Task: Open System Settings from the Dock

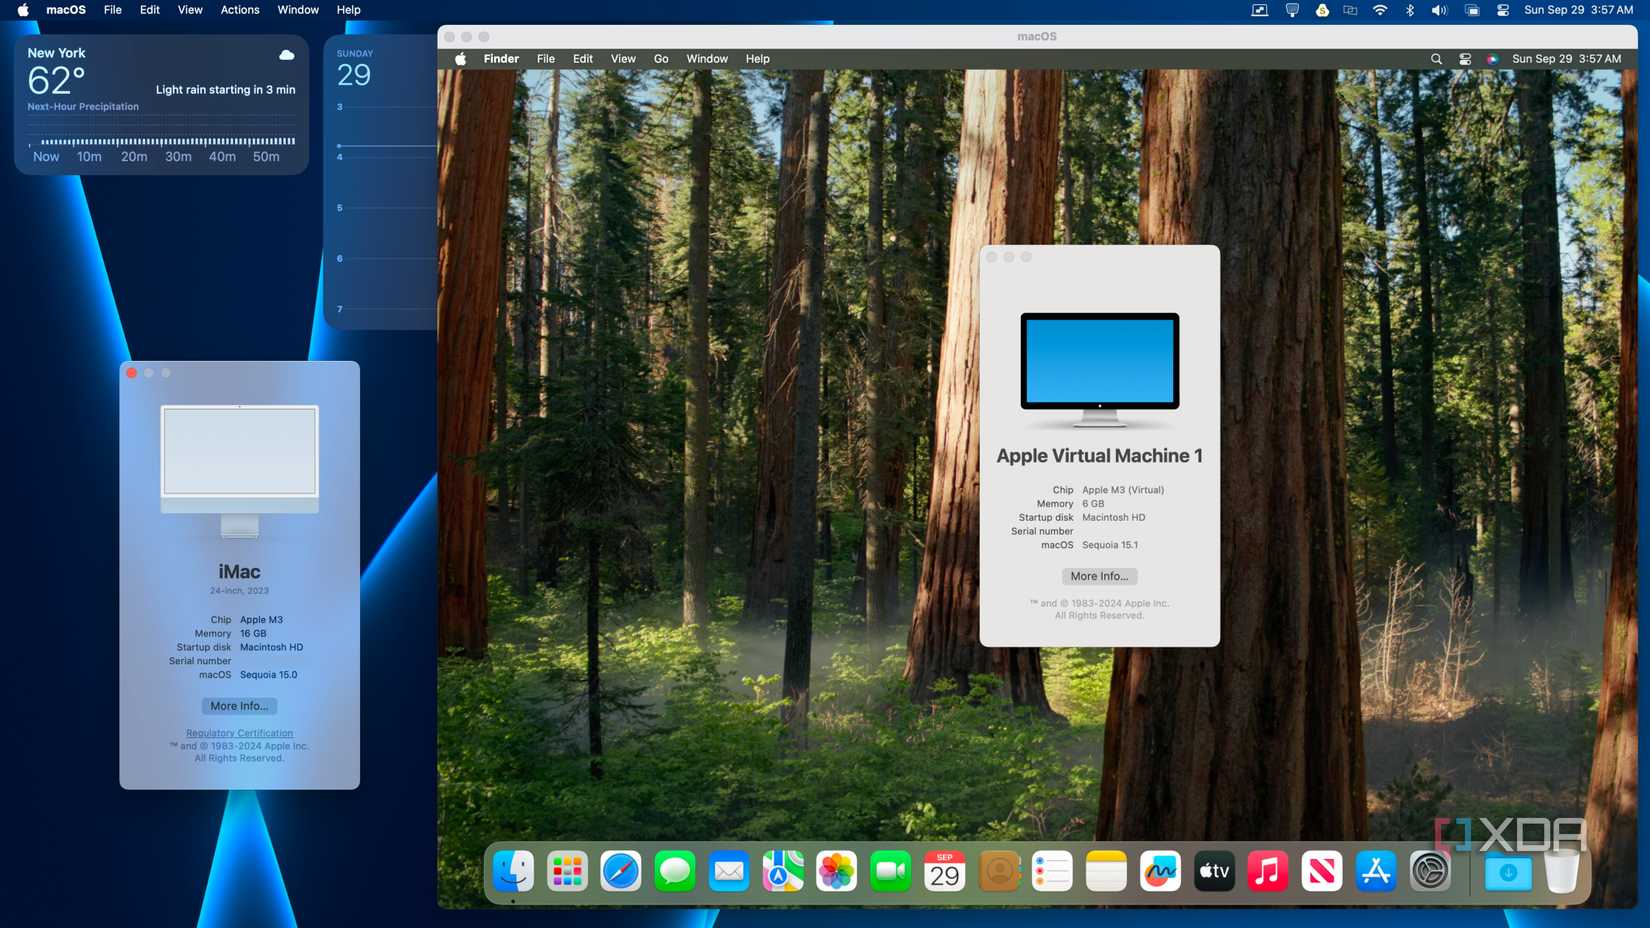Action: (x=1430, y=871)
